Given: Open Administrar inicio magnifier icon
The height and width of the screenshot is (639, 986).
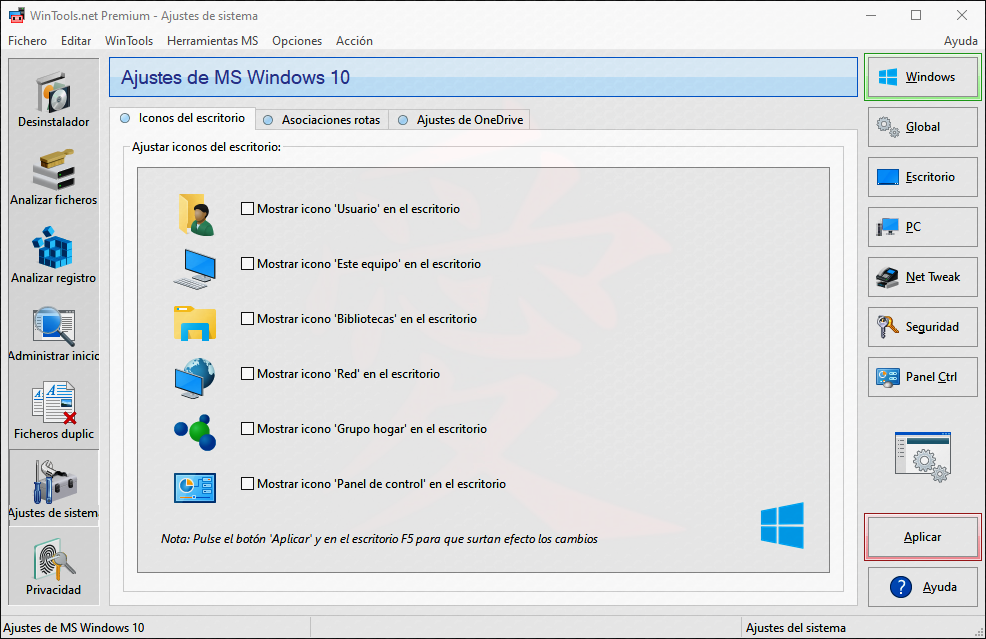Looking at the screenshot, I should click(53, 326).
